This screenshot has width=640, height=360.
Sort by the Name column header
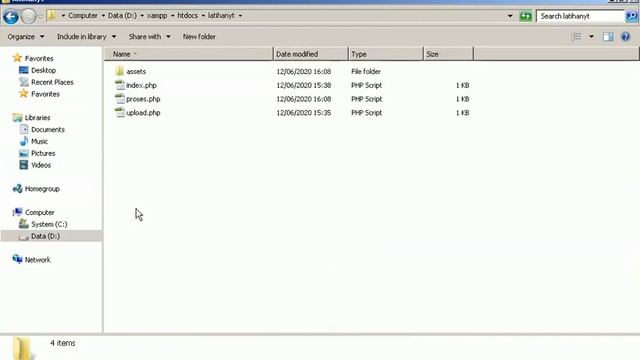coord(189,54)
